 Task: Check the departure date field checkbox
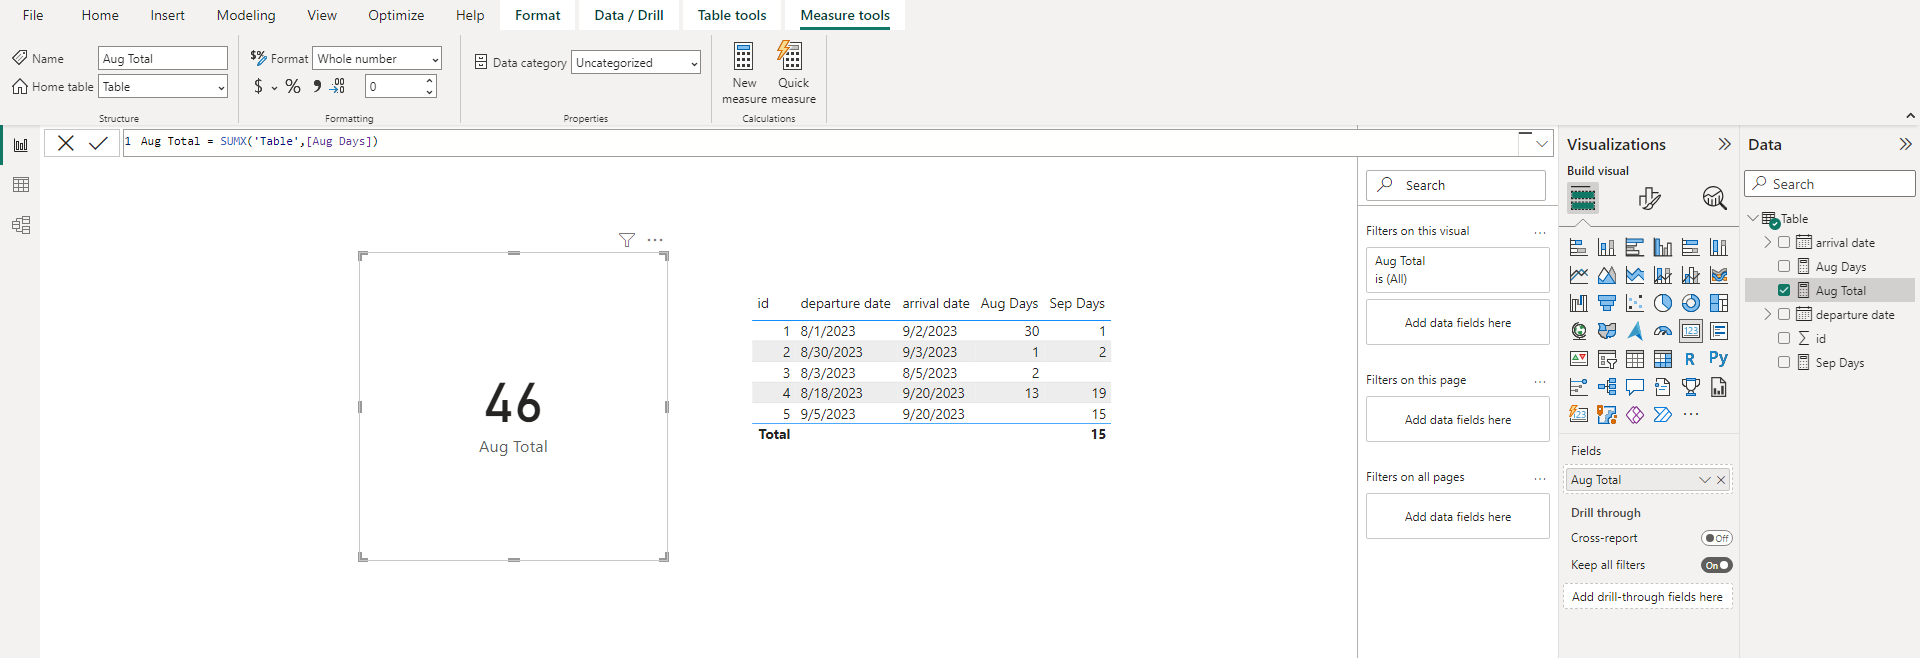(1784, 314)
